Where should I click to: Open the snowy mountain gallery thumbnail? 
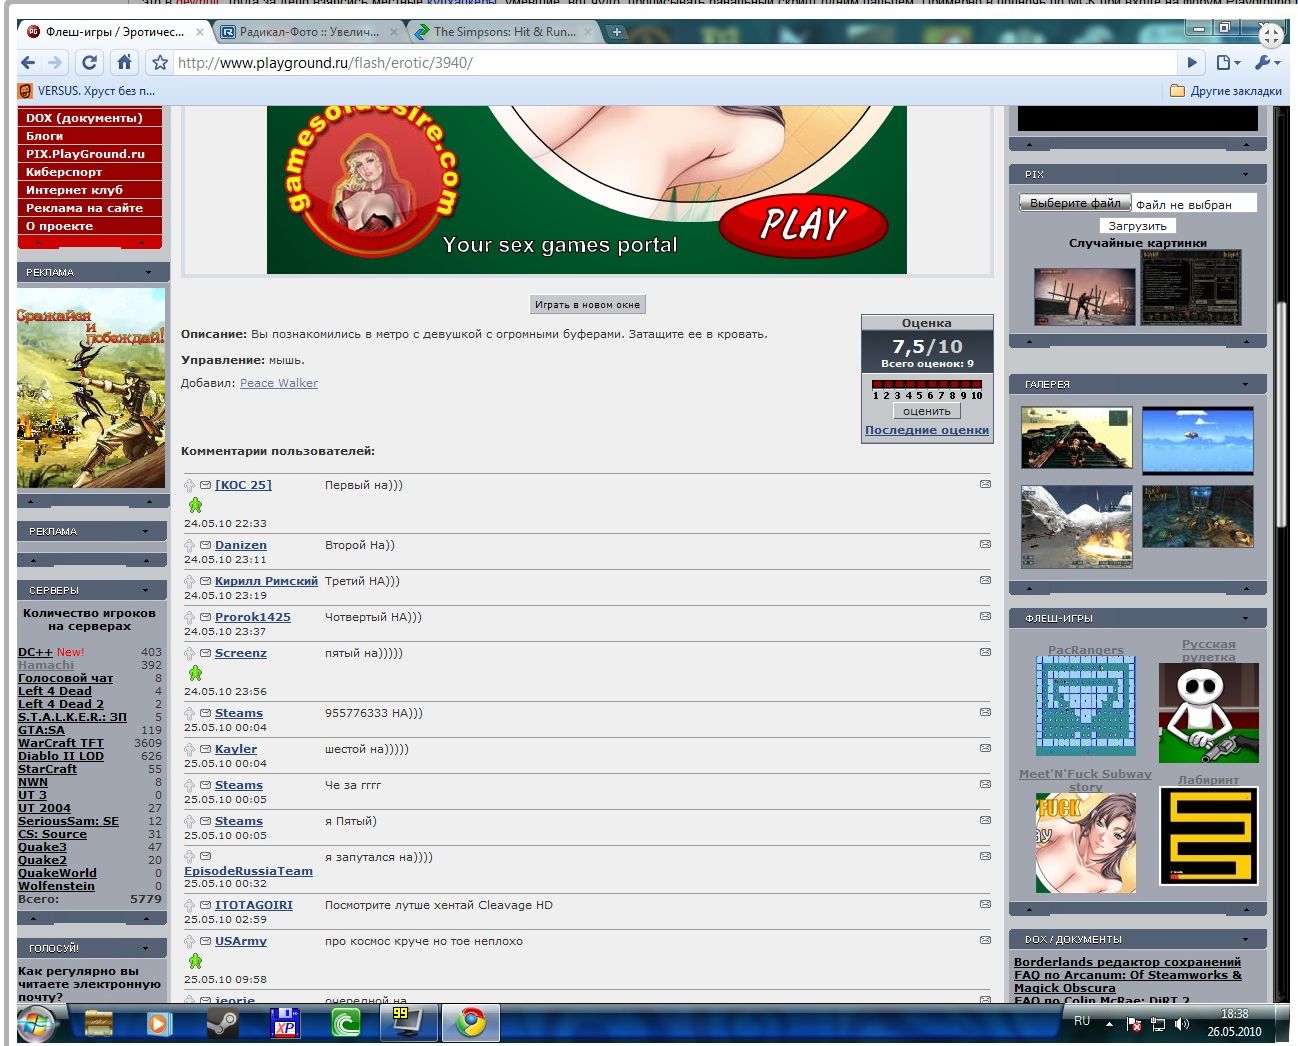(x=1077, y=527)
